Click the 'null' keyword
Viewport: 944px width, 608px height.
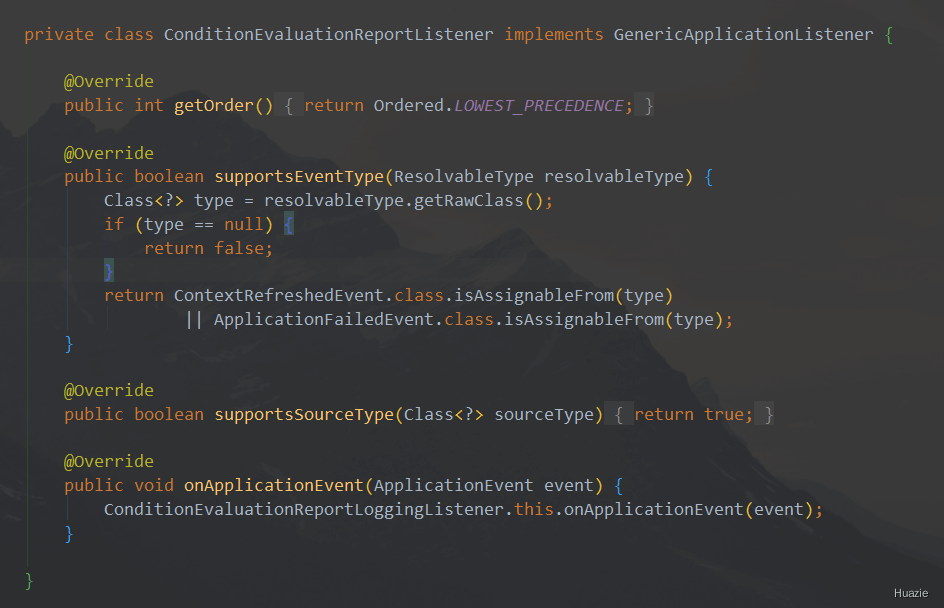click(244, 224)
